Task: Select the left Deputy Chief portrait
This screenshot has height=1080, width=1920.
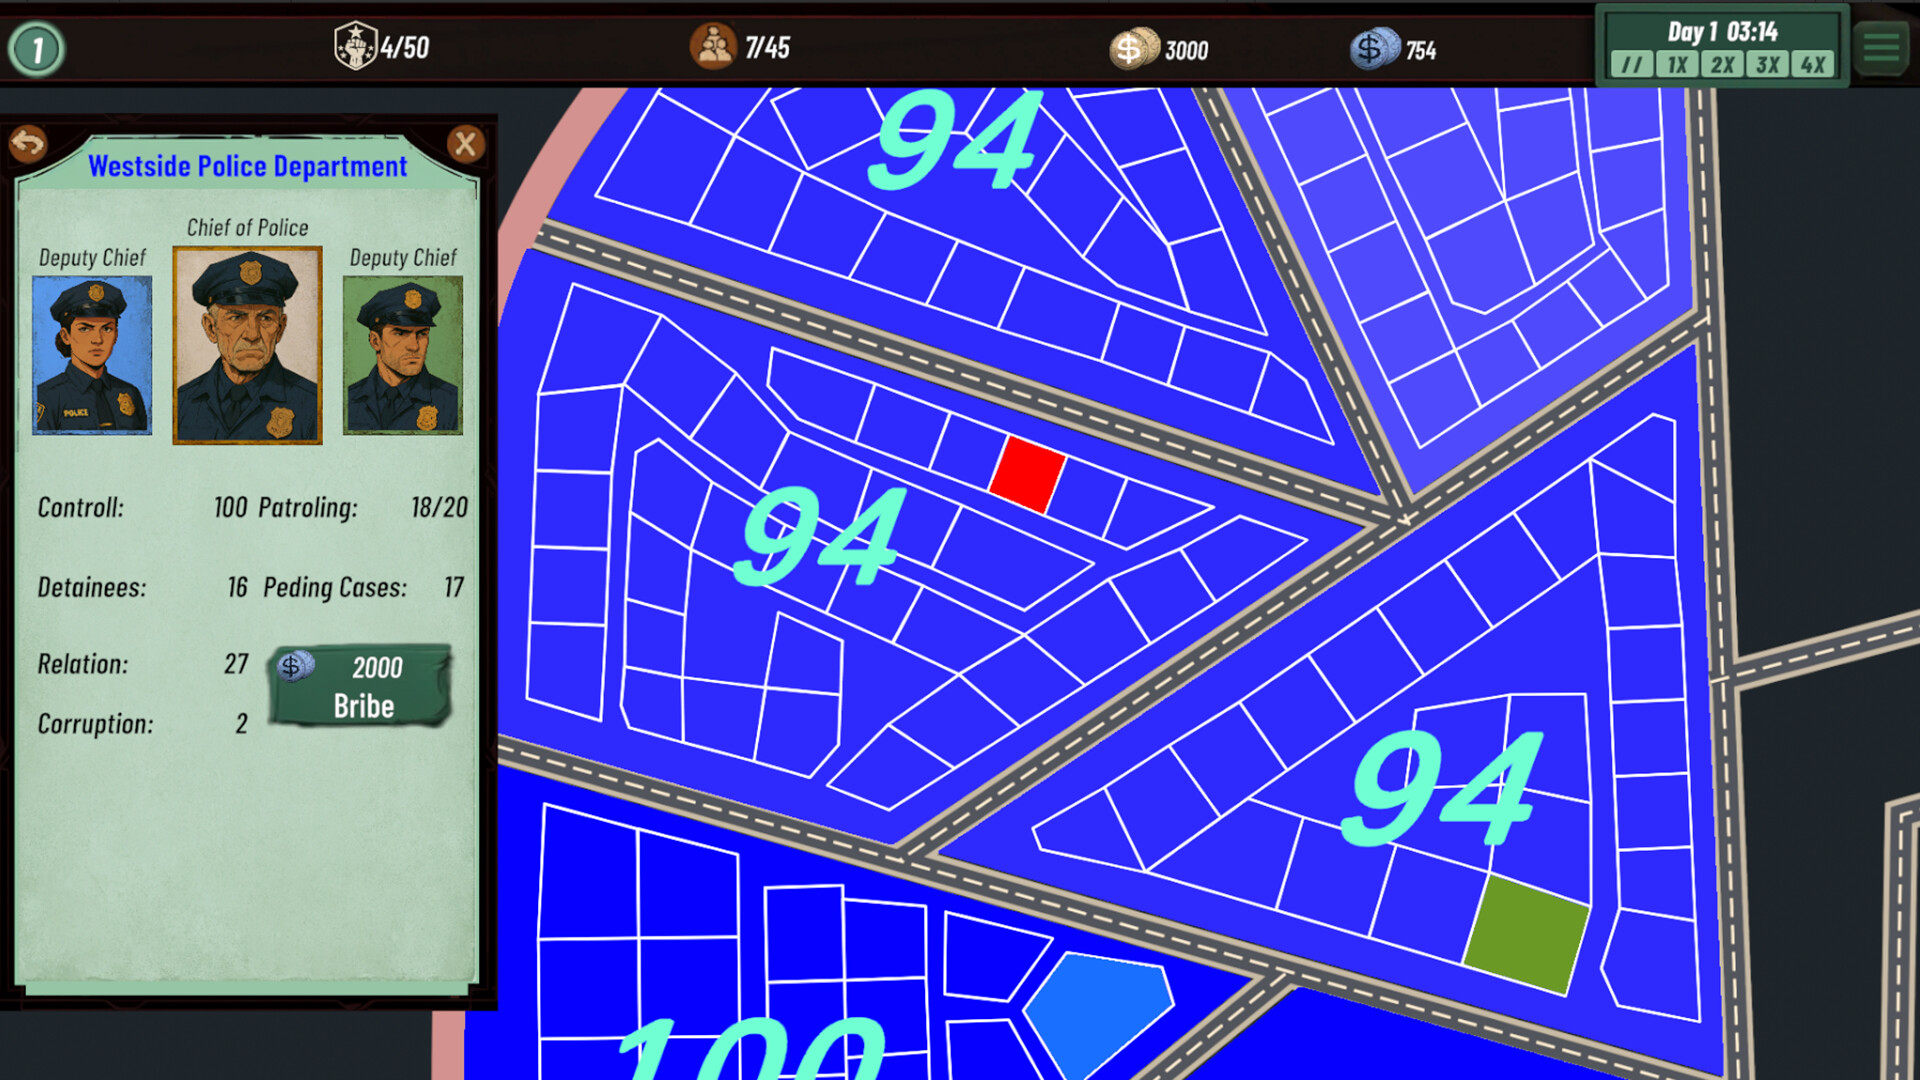Action: [x=91, y=355]
